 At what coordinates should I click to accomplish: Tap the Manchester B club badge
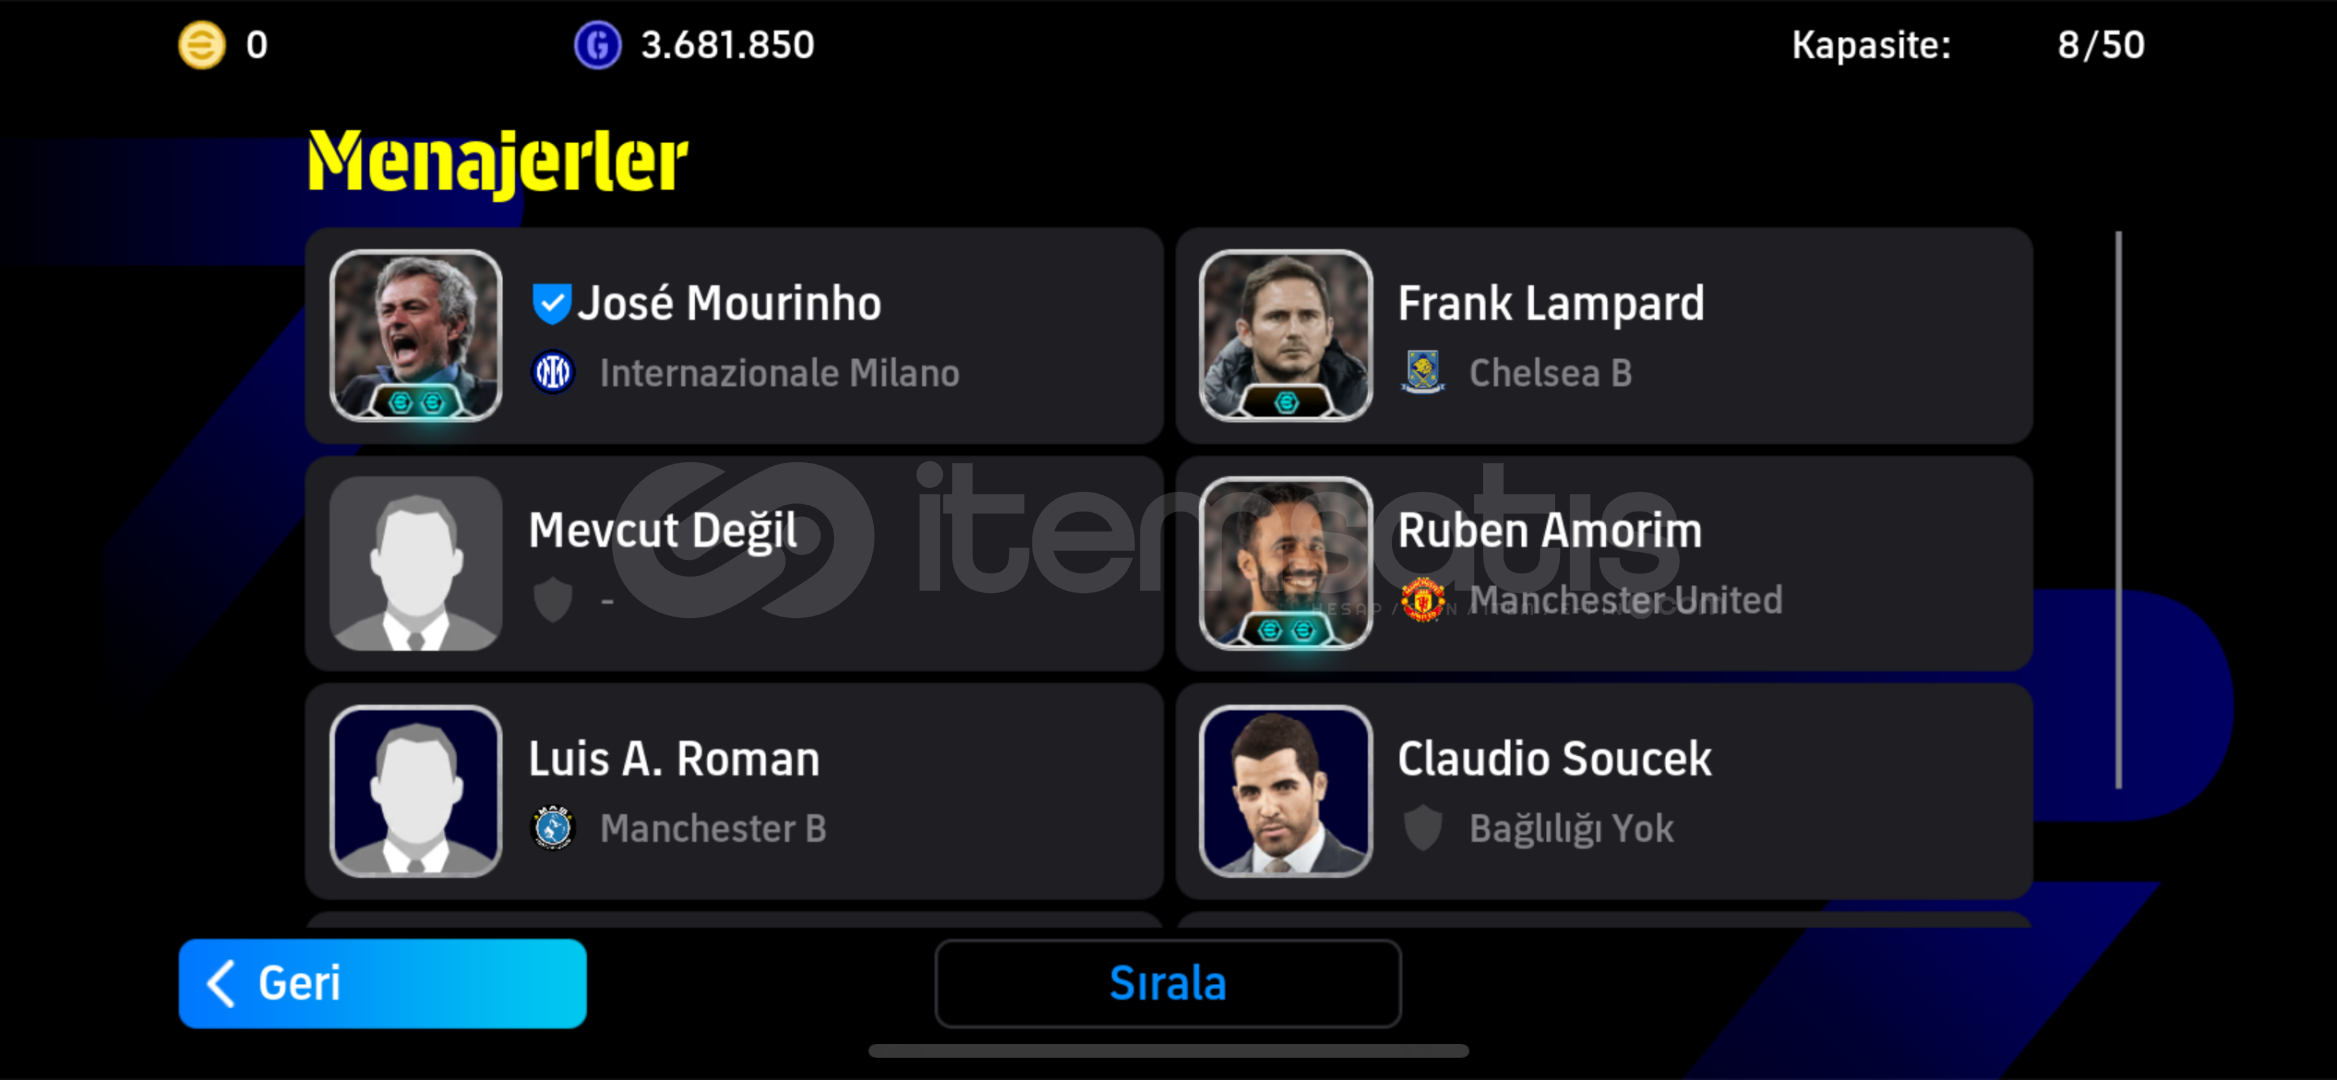pyautogui.click(x=552, y=828)
